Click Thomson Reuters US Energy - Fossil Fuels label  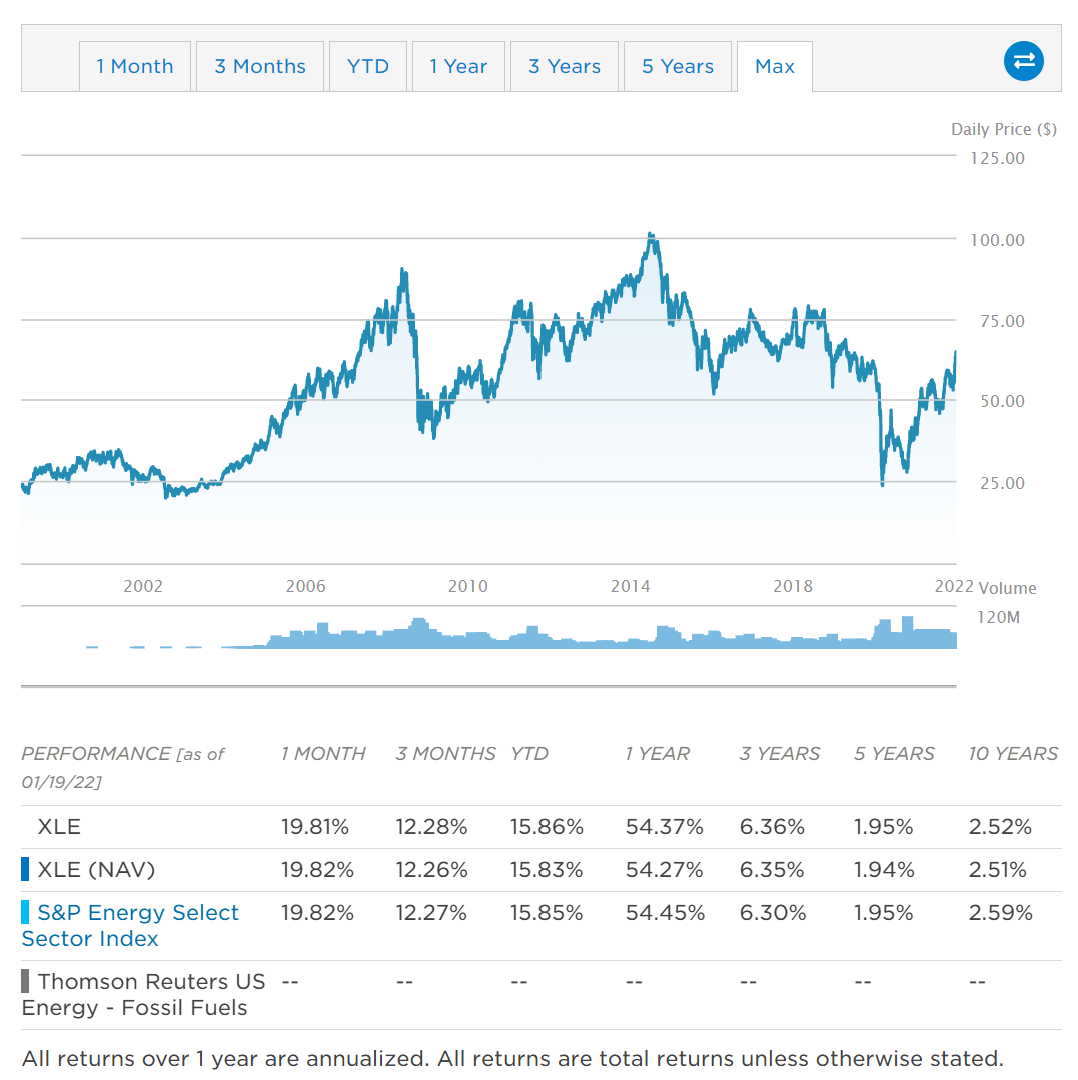(143, 994)
